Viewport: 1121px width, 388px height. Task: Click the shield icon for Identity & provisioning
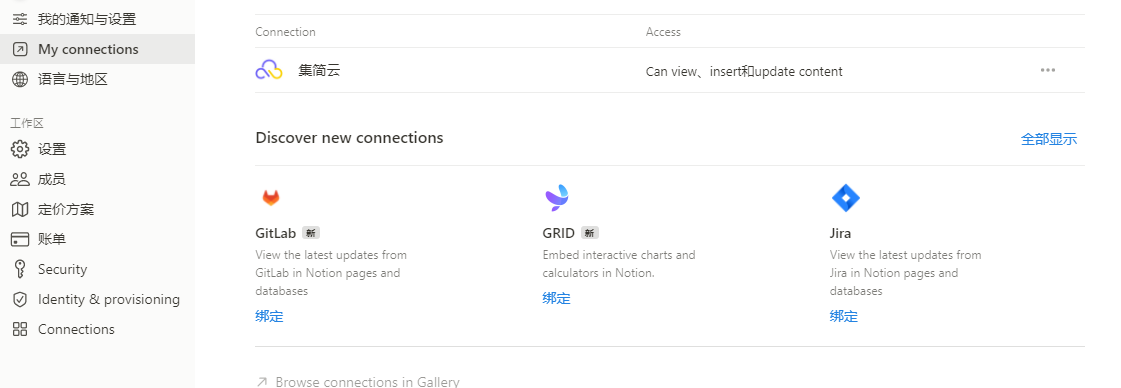[x=20, y=299]
